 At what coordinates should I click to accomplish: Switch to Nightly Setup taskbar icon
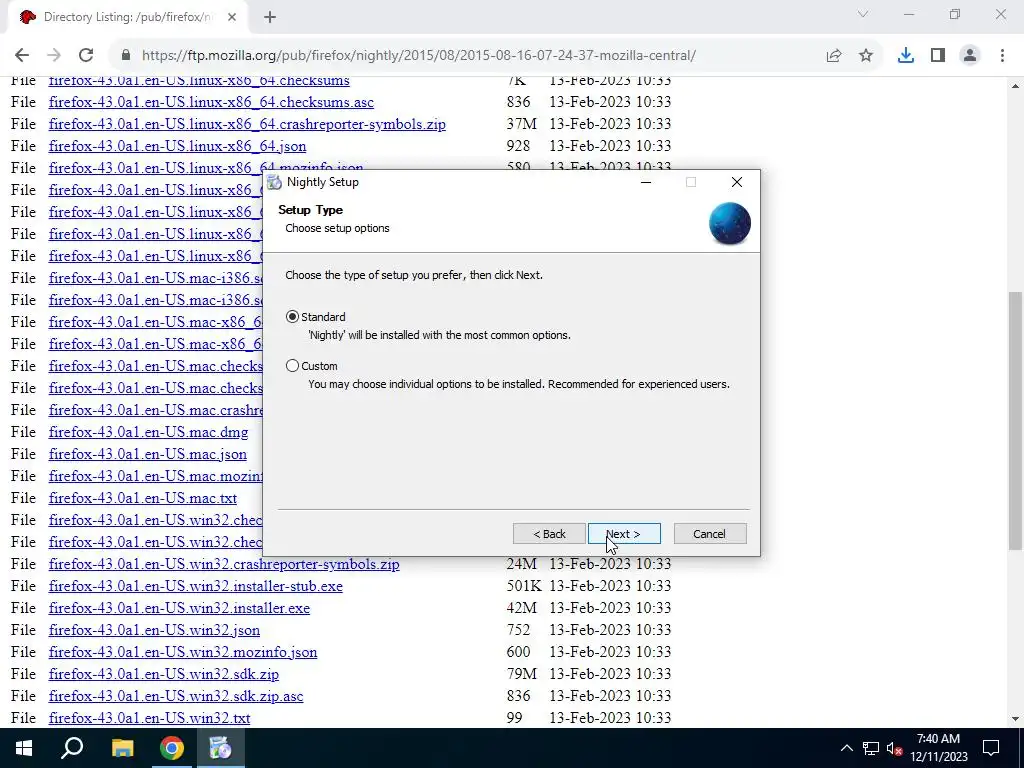(x=220, y=748)
